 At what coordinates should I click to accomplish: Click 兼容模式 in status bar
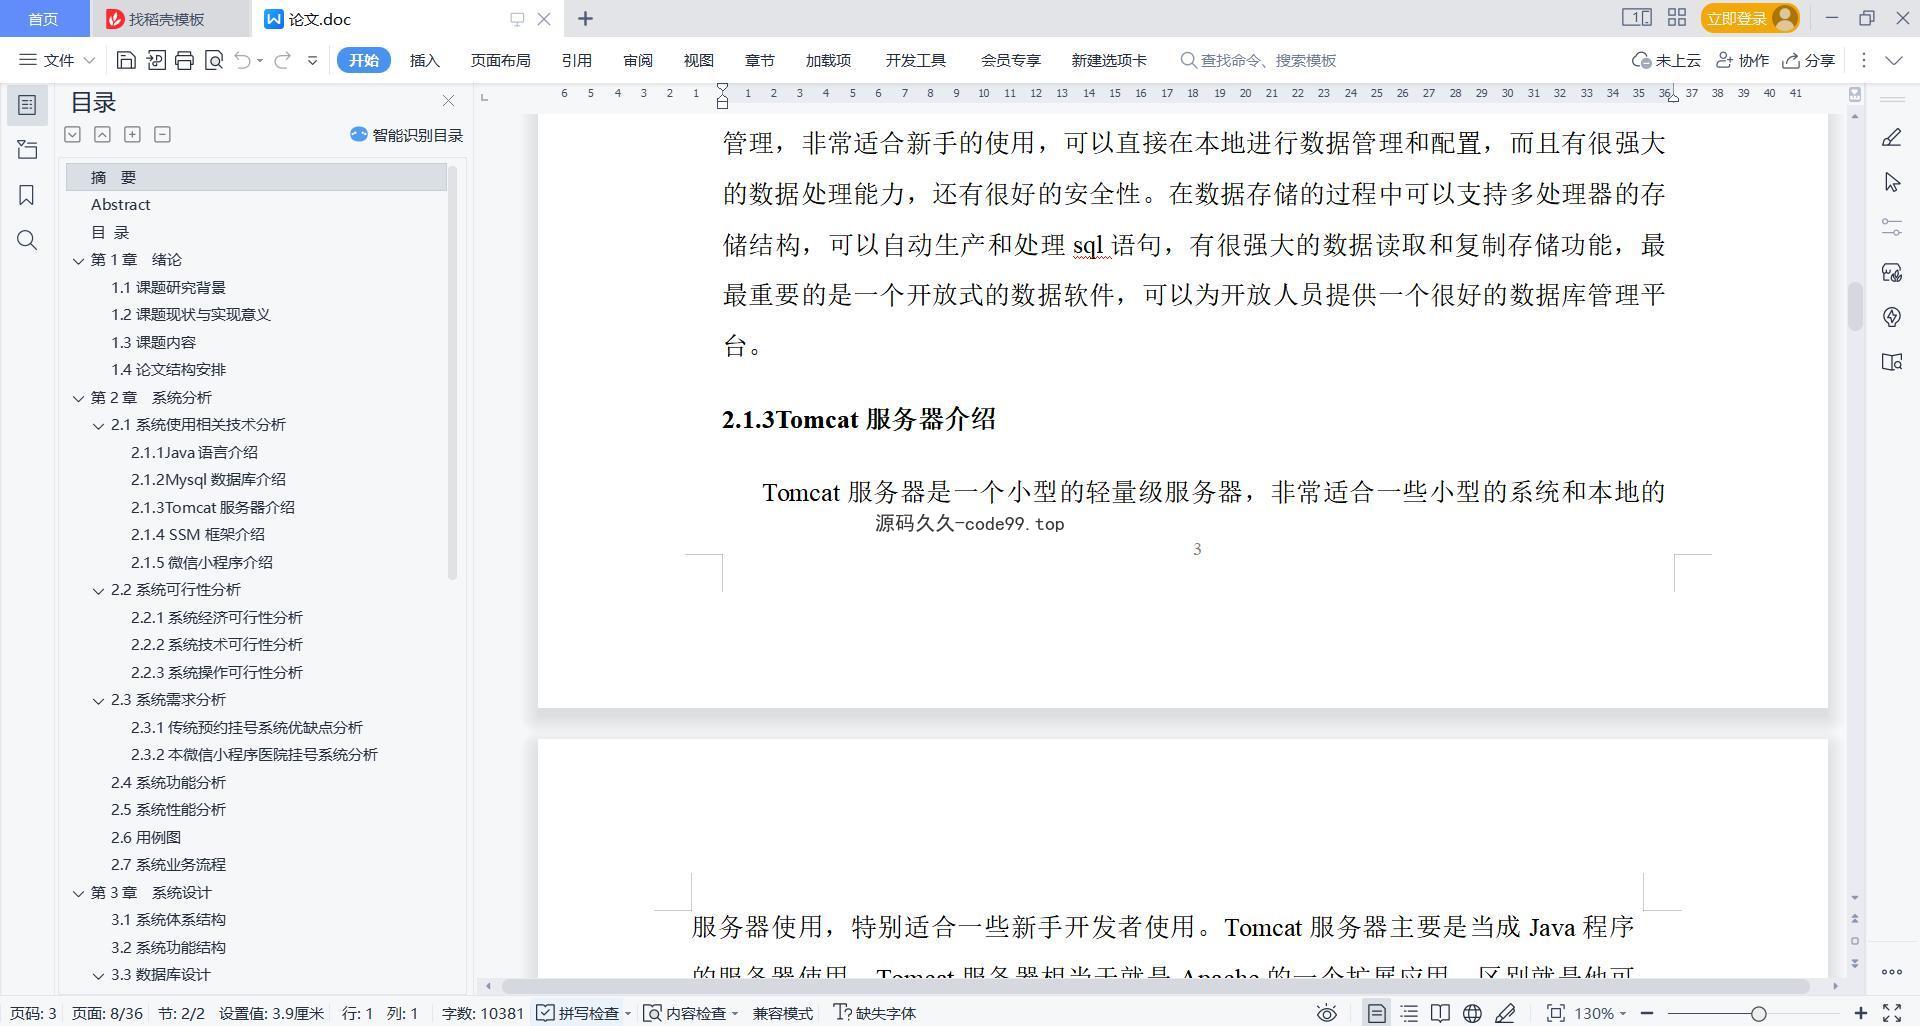pos(782,1013)
